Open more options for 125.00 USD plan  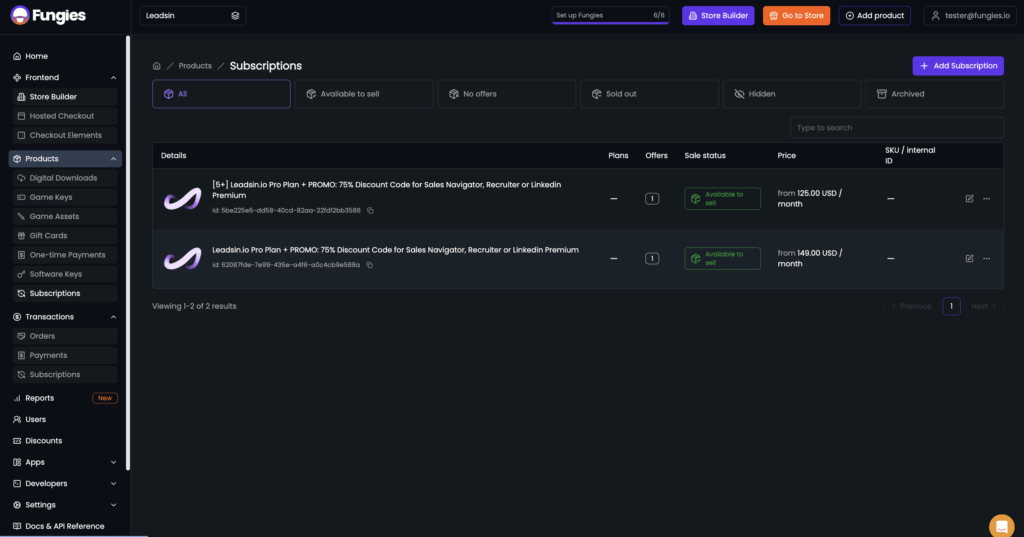coord(986,199)
